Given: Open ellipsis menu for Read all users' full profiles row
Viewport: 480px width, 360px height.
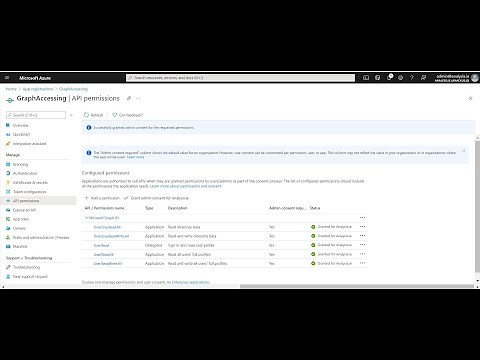Looking at the screenshot, I should (x=362, y=254).
